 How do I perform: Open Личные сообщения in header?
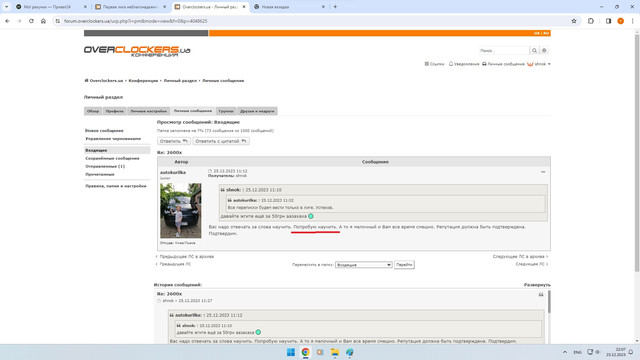tap(503, 64)
